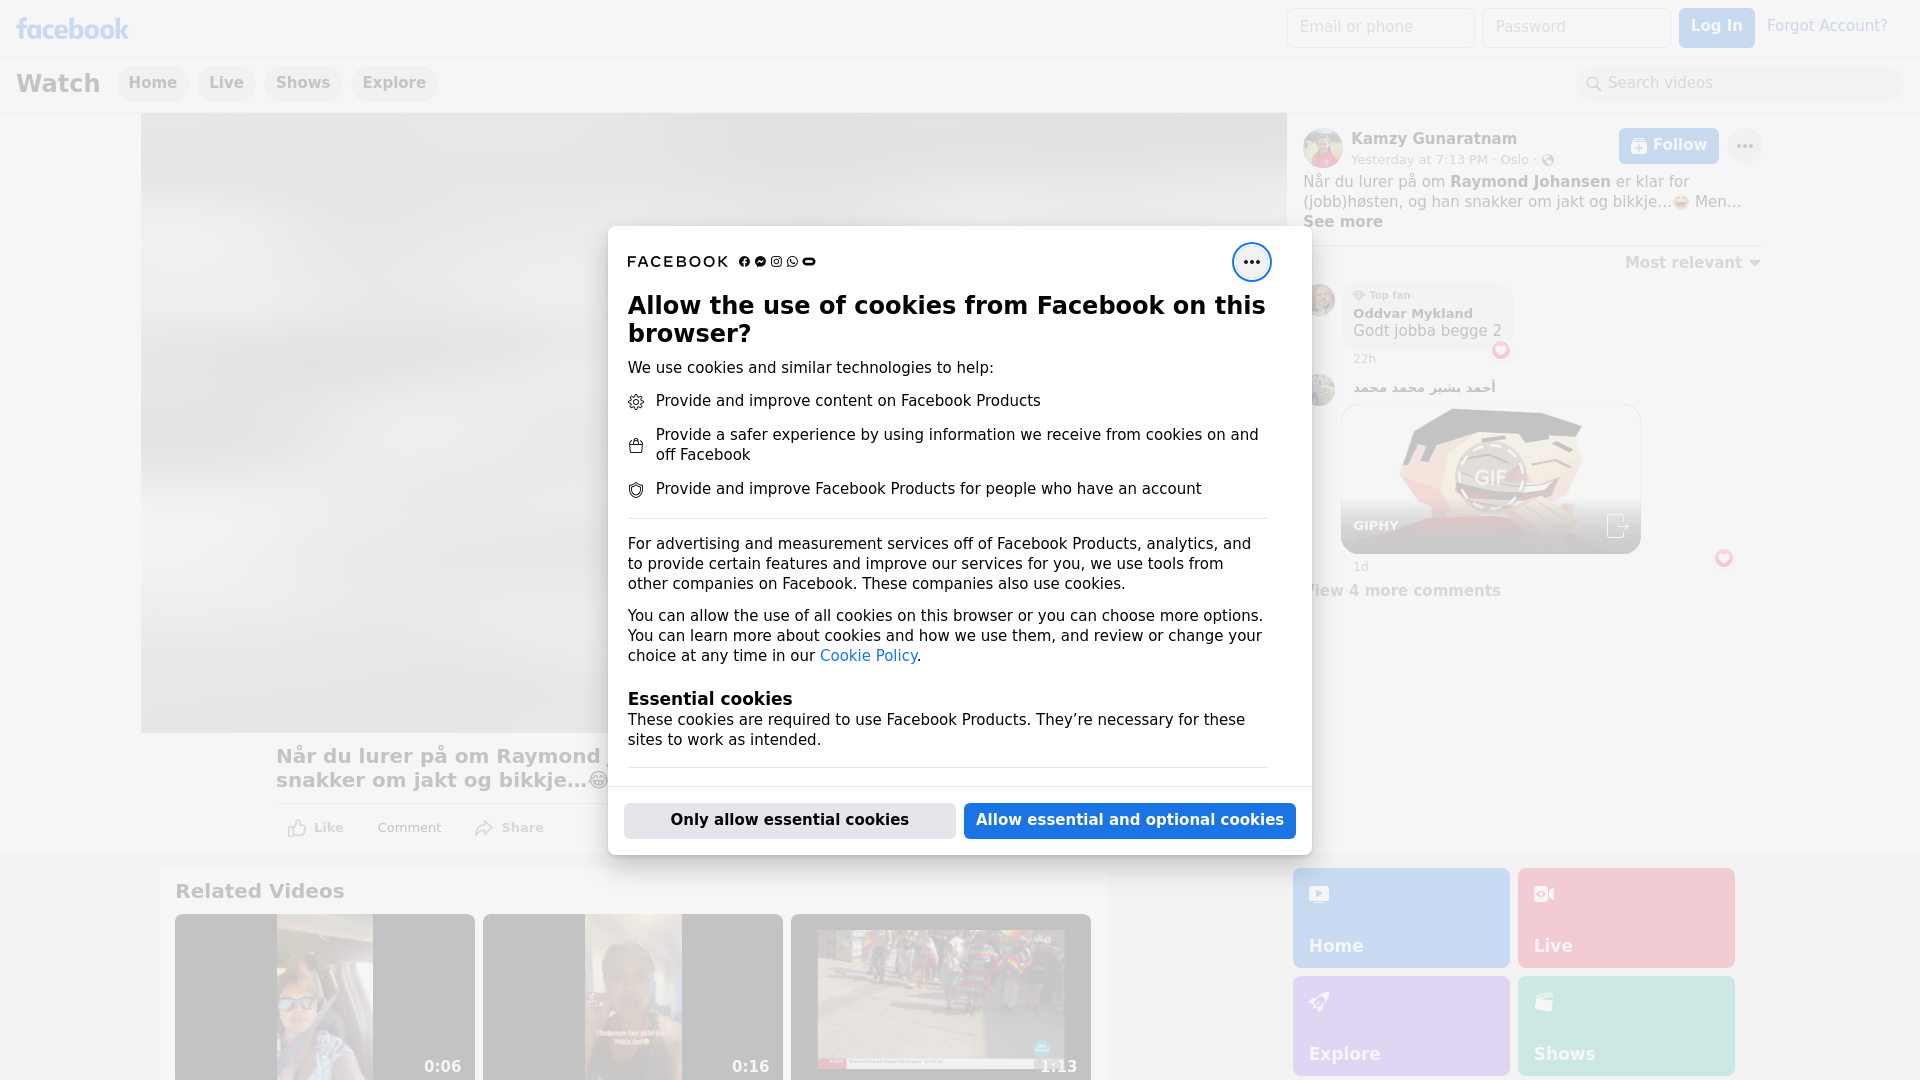Select the Explore tab in Watch
This screenshot has width=1920, height=1080.
click(394, 83)
